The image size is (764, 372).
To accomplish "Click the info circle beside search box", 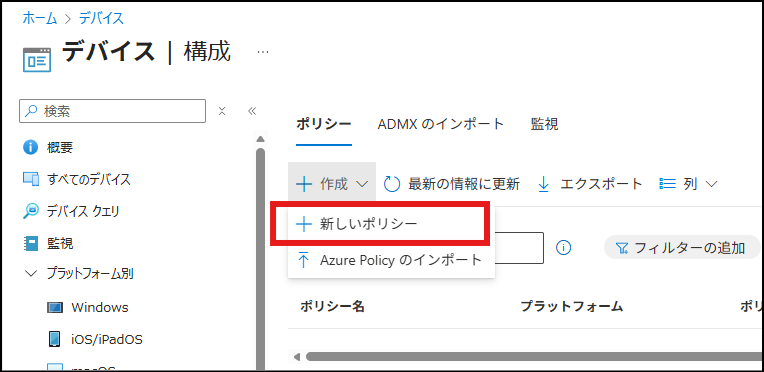I will [563, 248].
